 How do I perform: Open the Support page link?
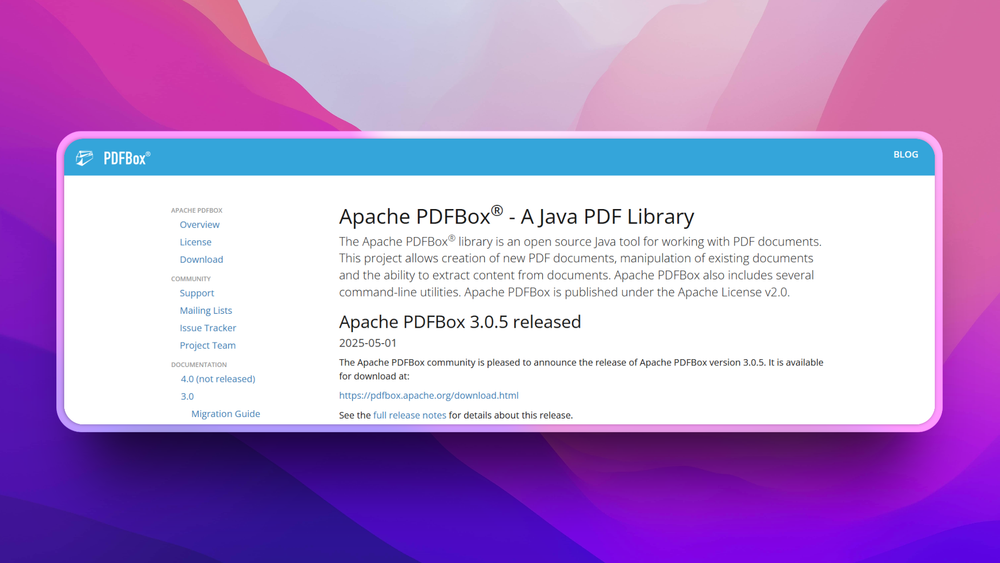[x=196, y=293]
